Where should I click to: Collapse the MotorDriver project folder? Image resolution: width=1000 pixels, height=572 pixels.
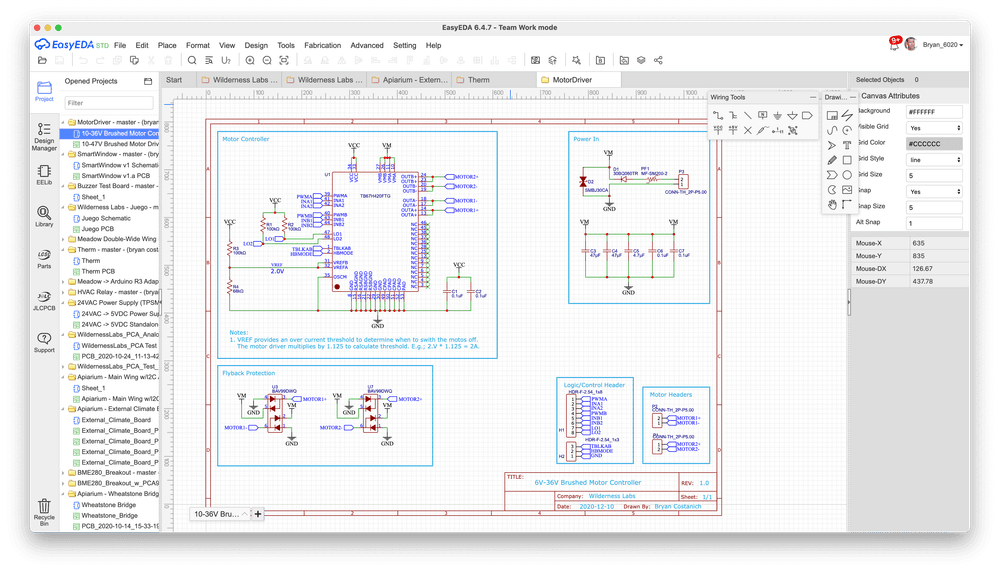click(x=63, y=122)
